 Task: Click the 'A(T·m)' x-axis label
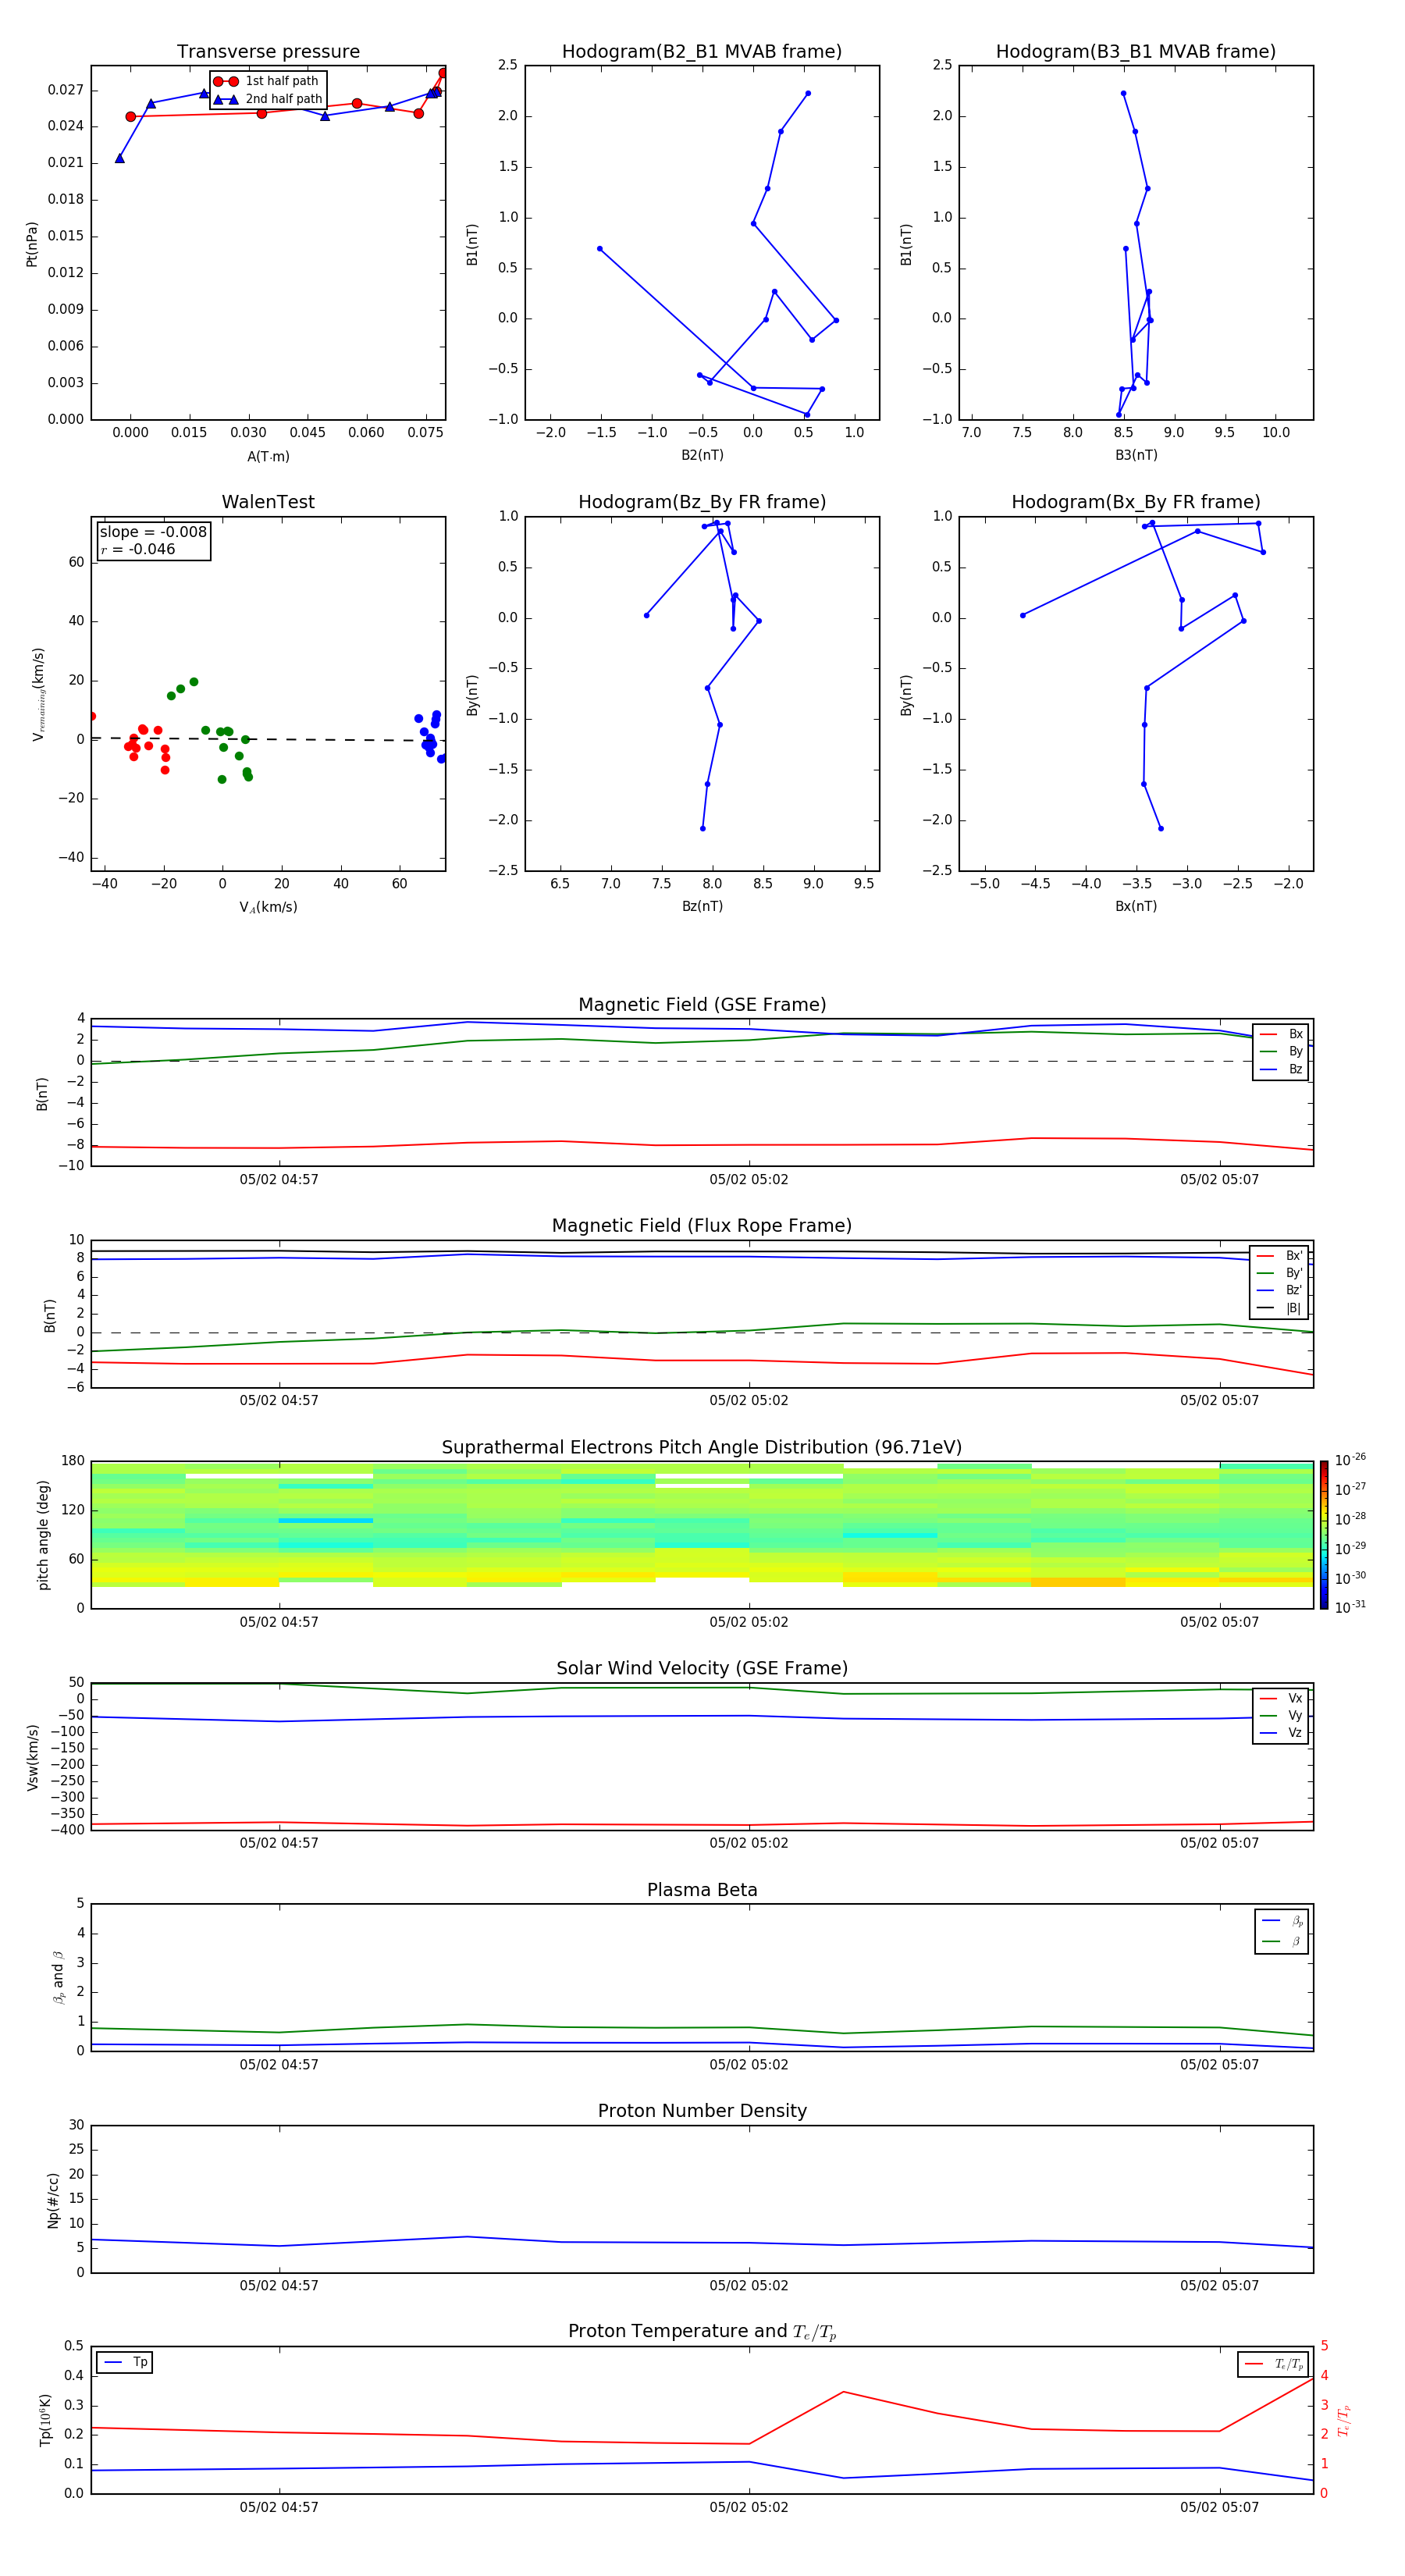coord(268,457)
